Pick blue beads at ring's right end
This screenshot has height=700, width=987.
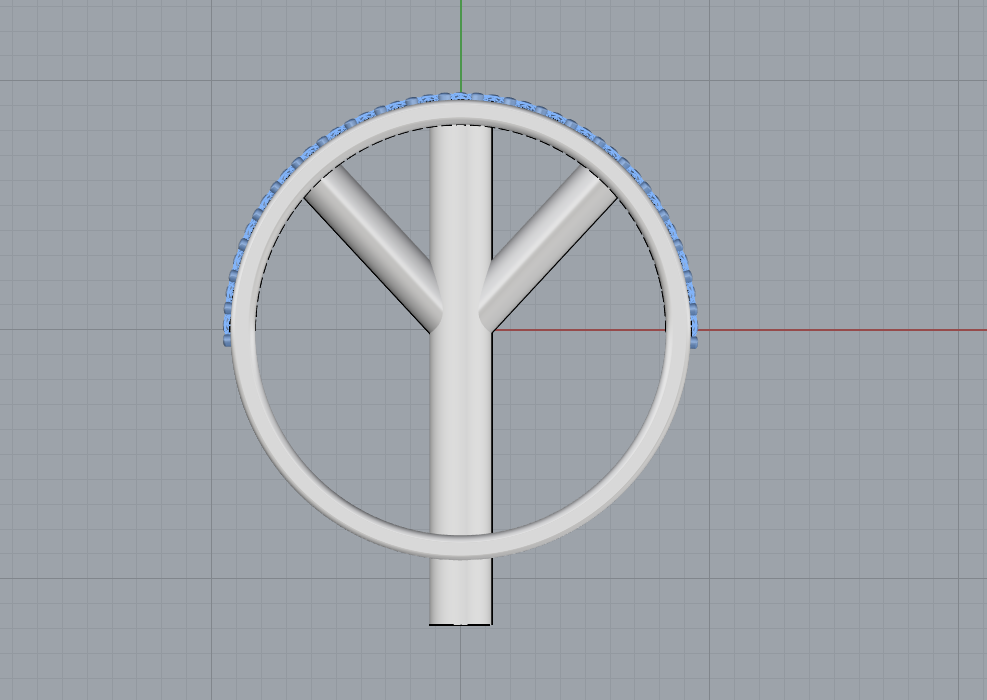(x=694, y=324)
